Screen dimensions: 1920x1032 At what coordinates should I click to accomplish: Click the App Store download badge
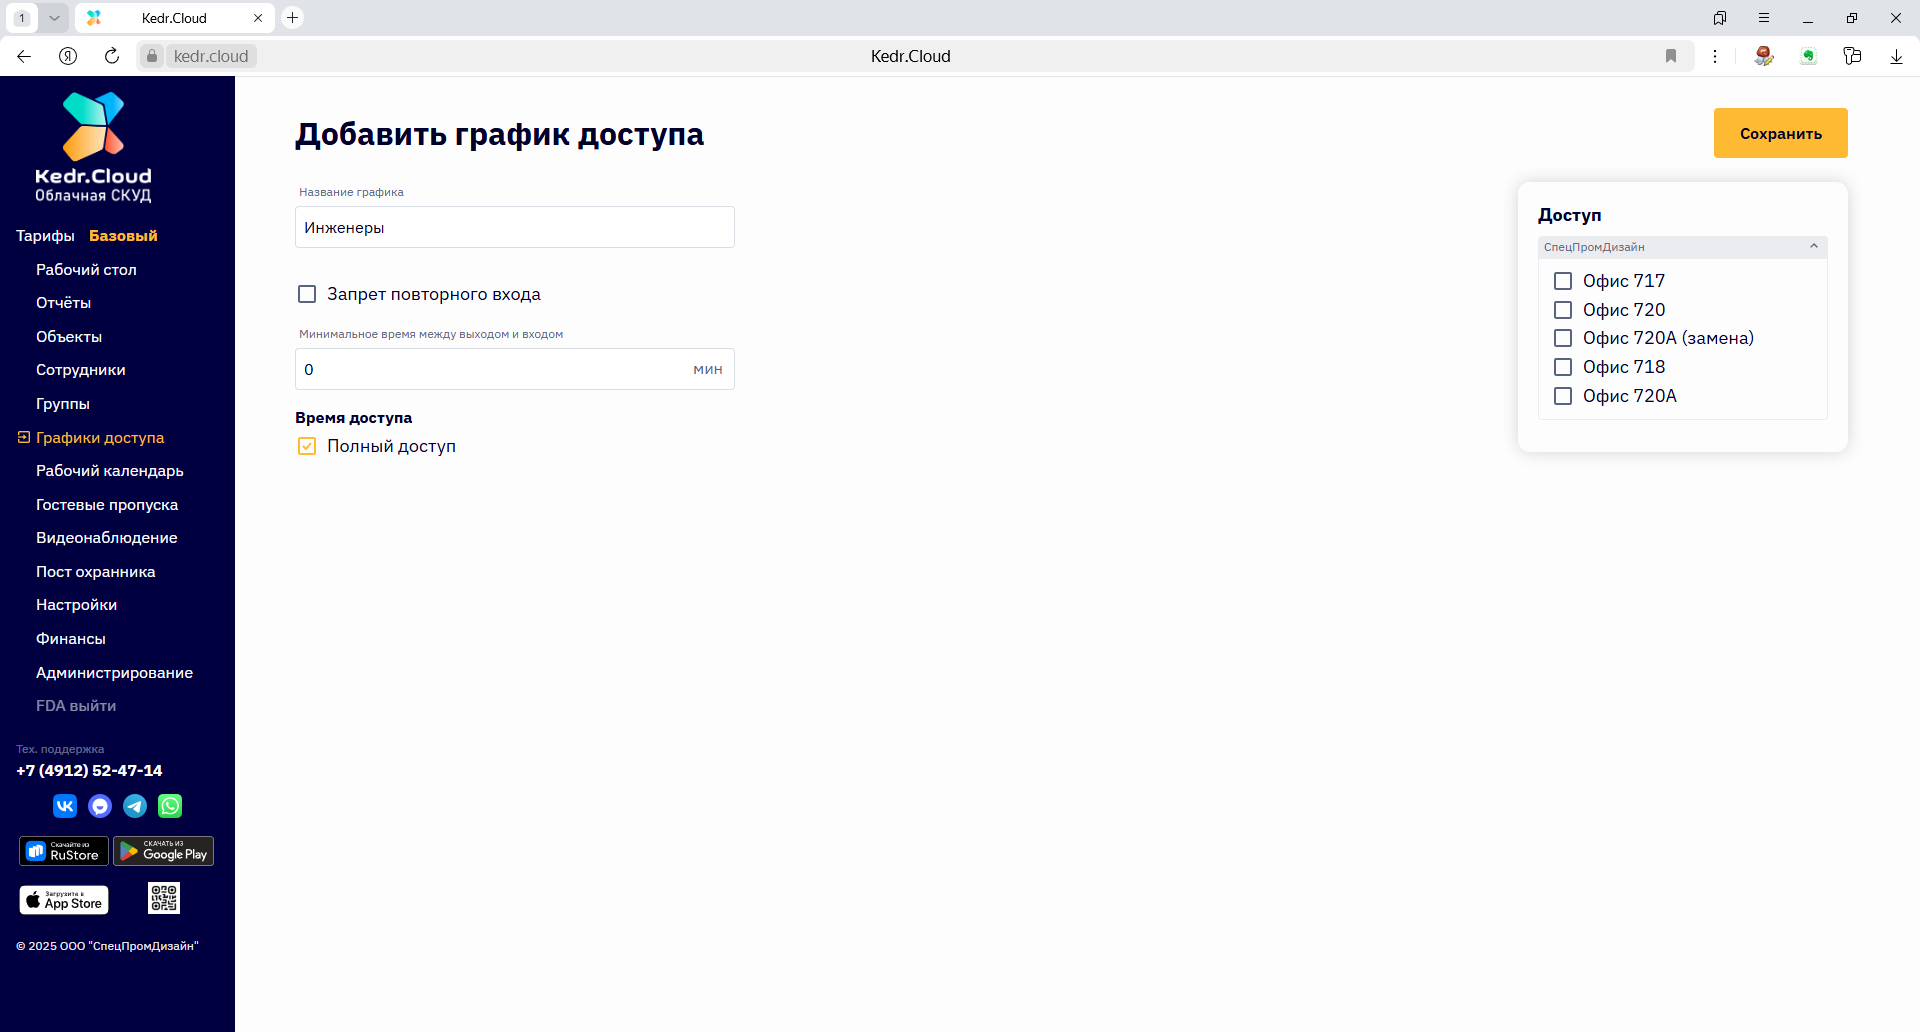pos(64,900)
